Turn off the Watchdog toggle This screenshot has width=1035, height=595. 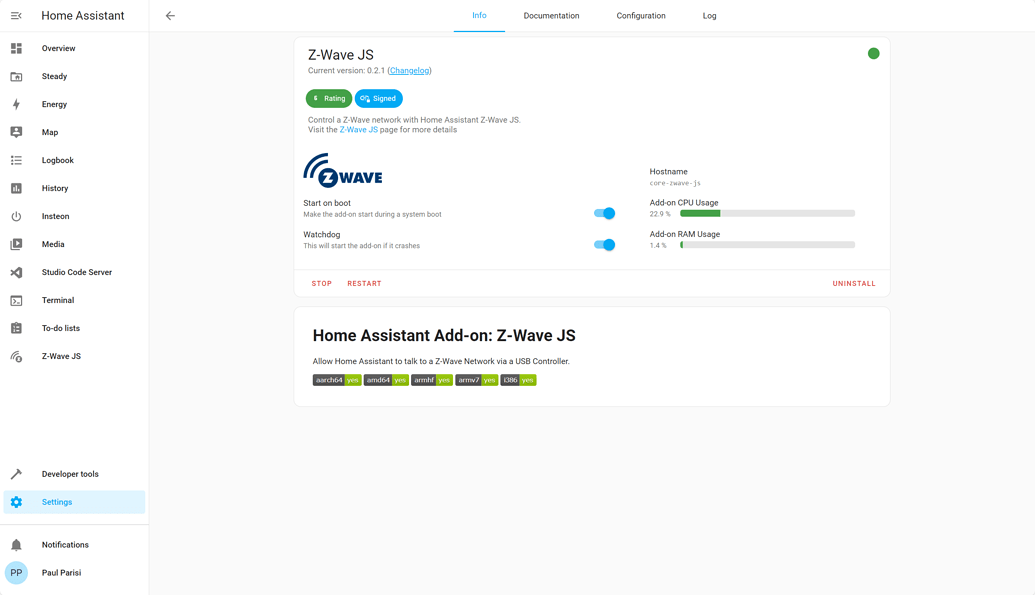pyautogui.click(x=605, y=244)
